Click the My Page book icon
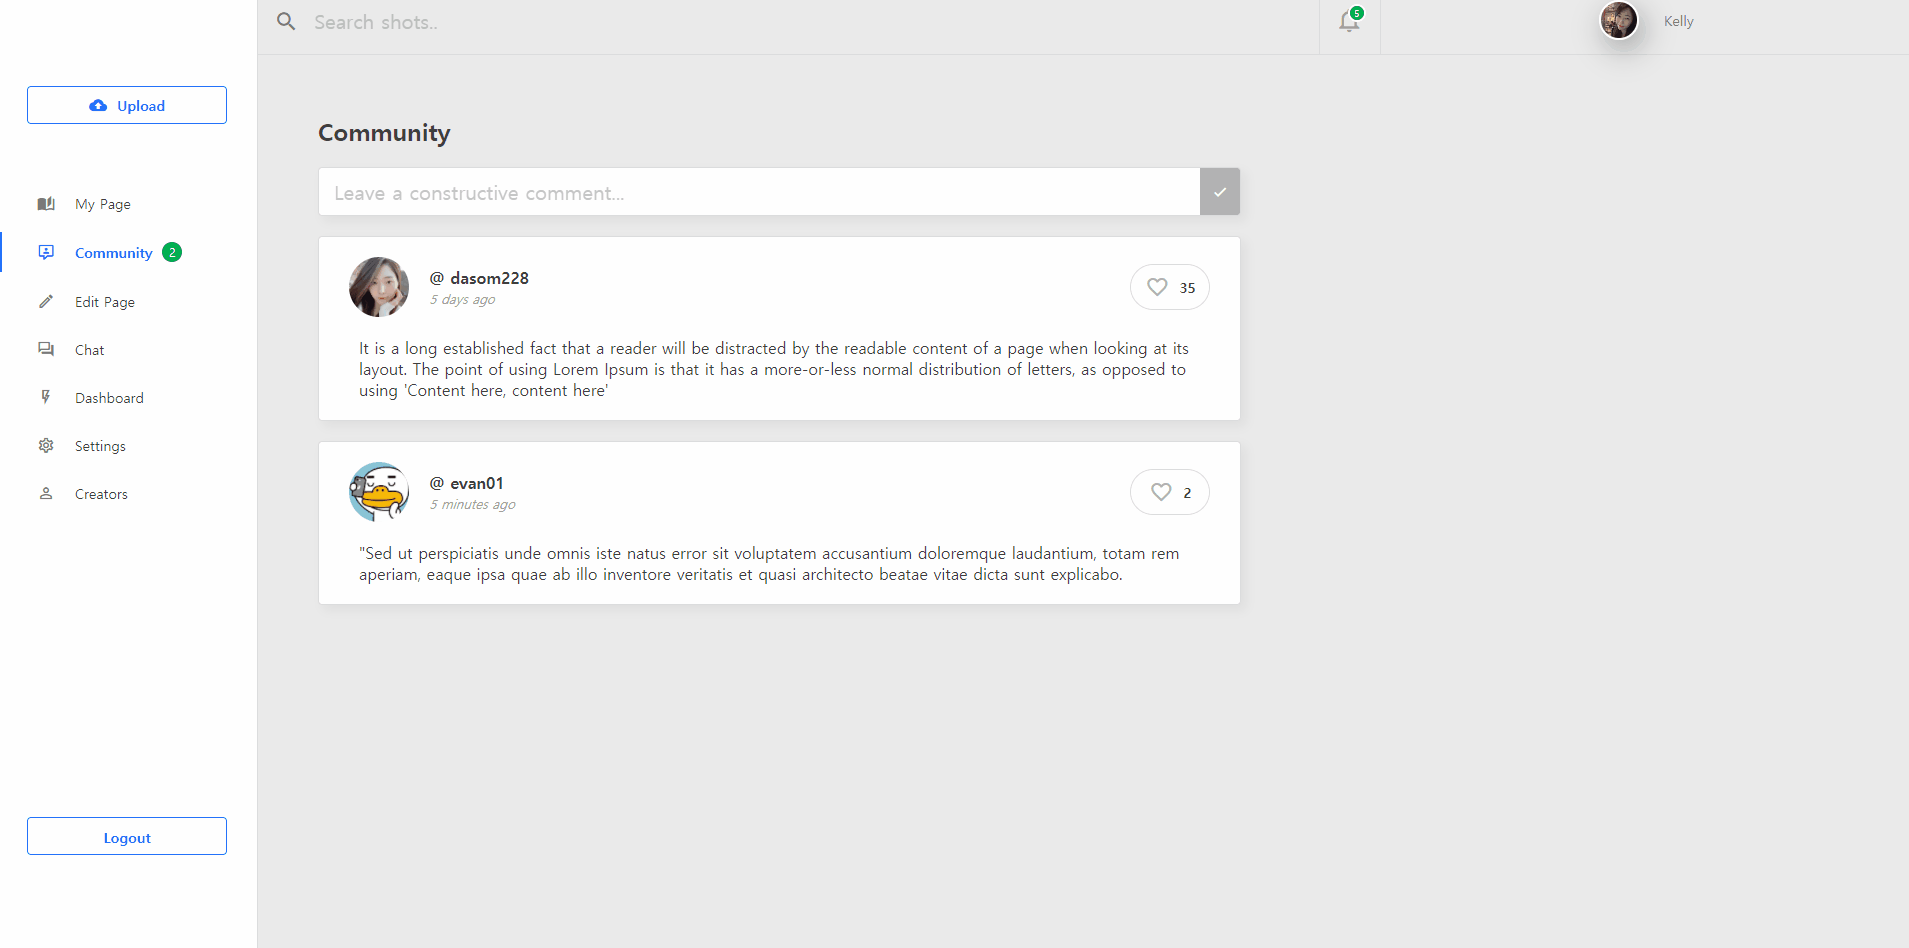The height and width of the screenshot is (948, 1909). (x=46, y=204)
